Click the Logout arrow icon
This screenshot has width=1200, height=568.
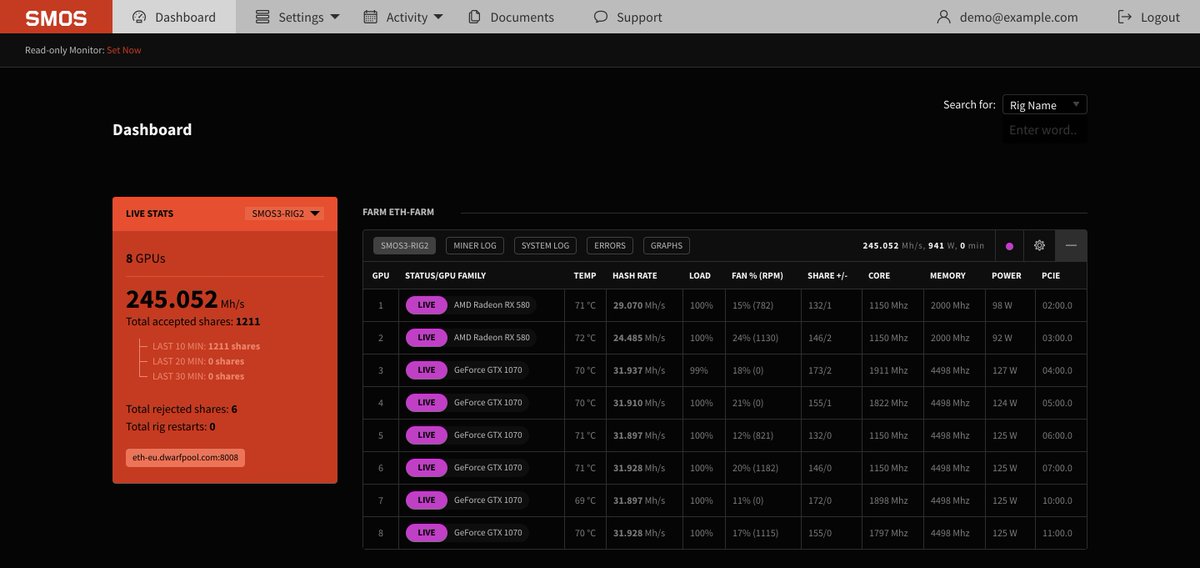[x=1124, y=17]
